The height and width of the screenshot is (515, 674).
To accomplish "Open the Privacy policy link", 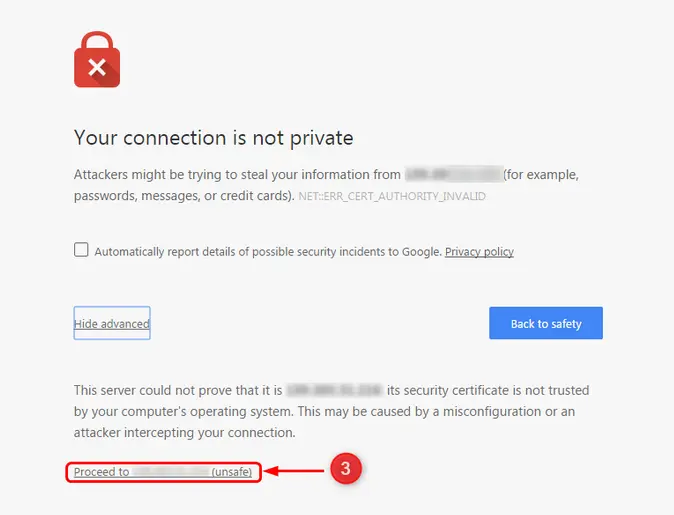I will click(x=479, y=252).
